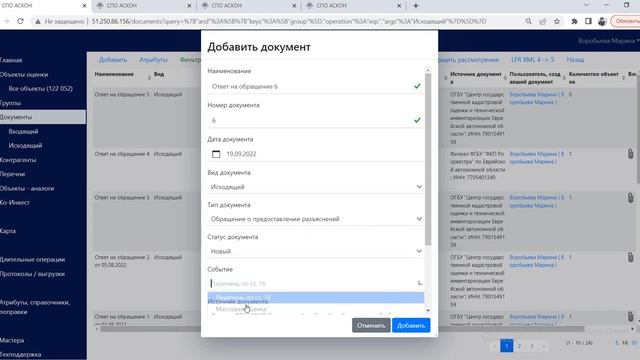The width and height of the screenshot is (640, 360).
Task: Open 'Главная' in the sidebar
Action: 11,60
